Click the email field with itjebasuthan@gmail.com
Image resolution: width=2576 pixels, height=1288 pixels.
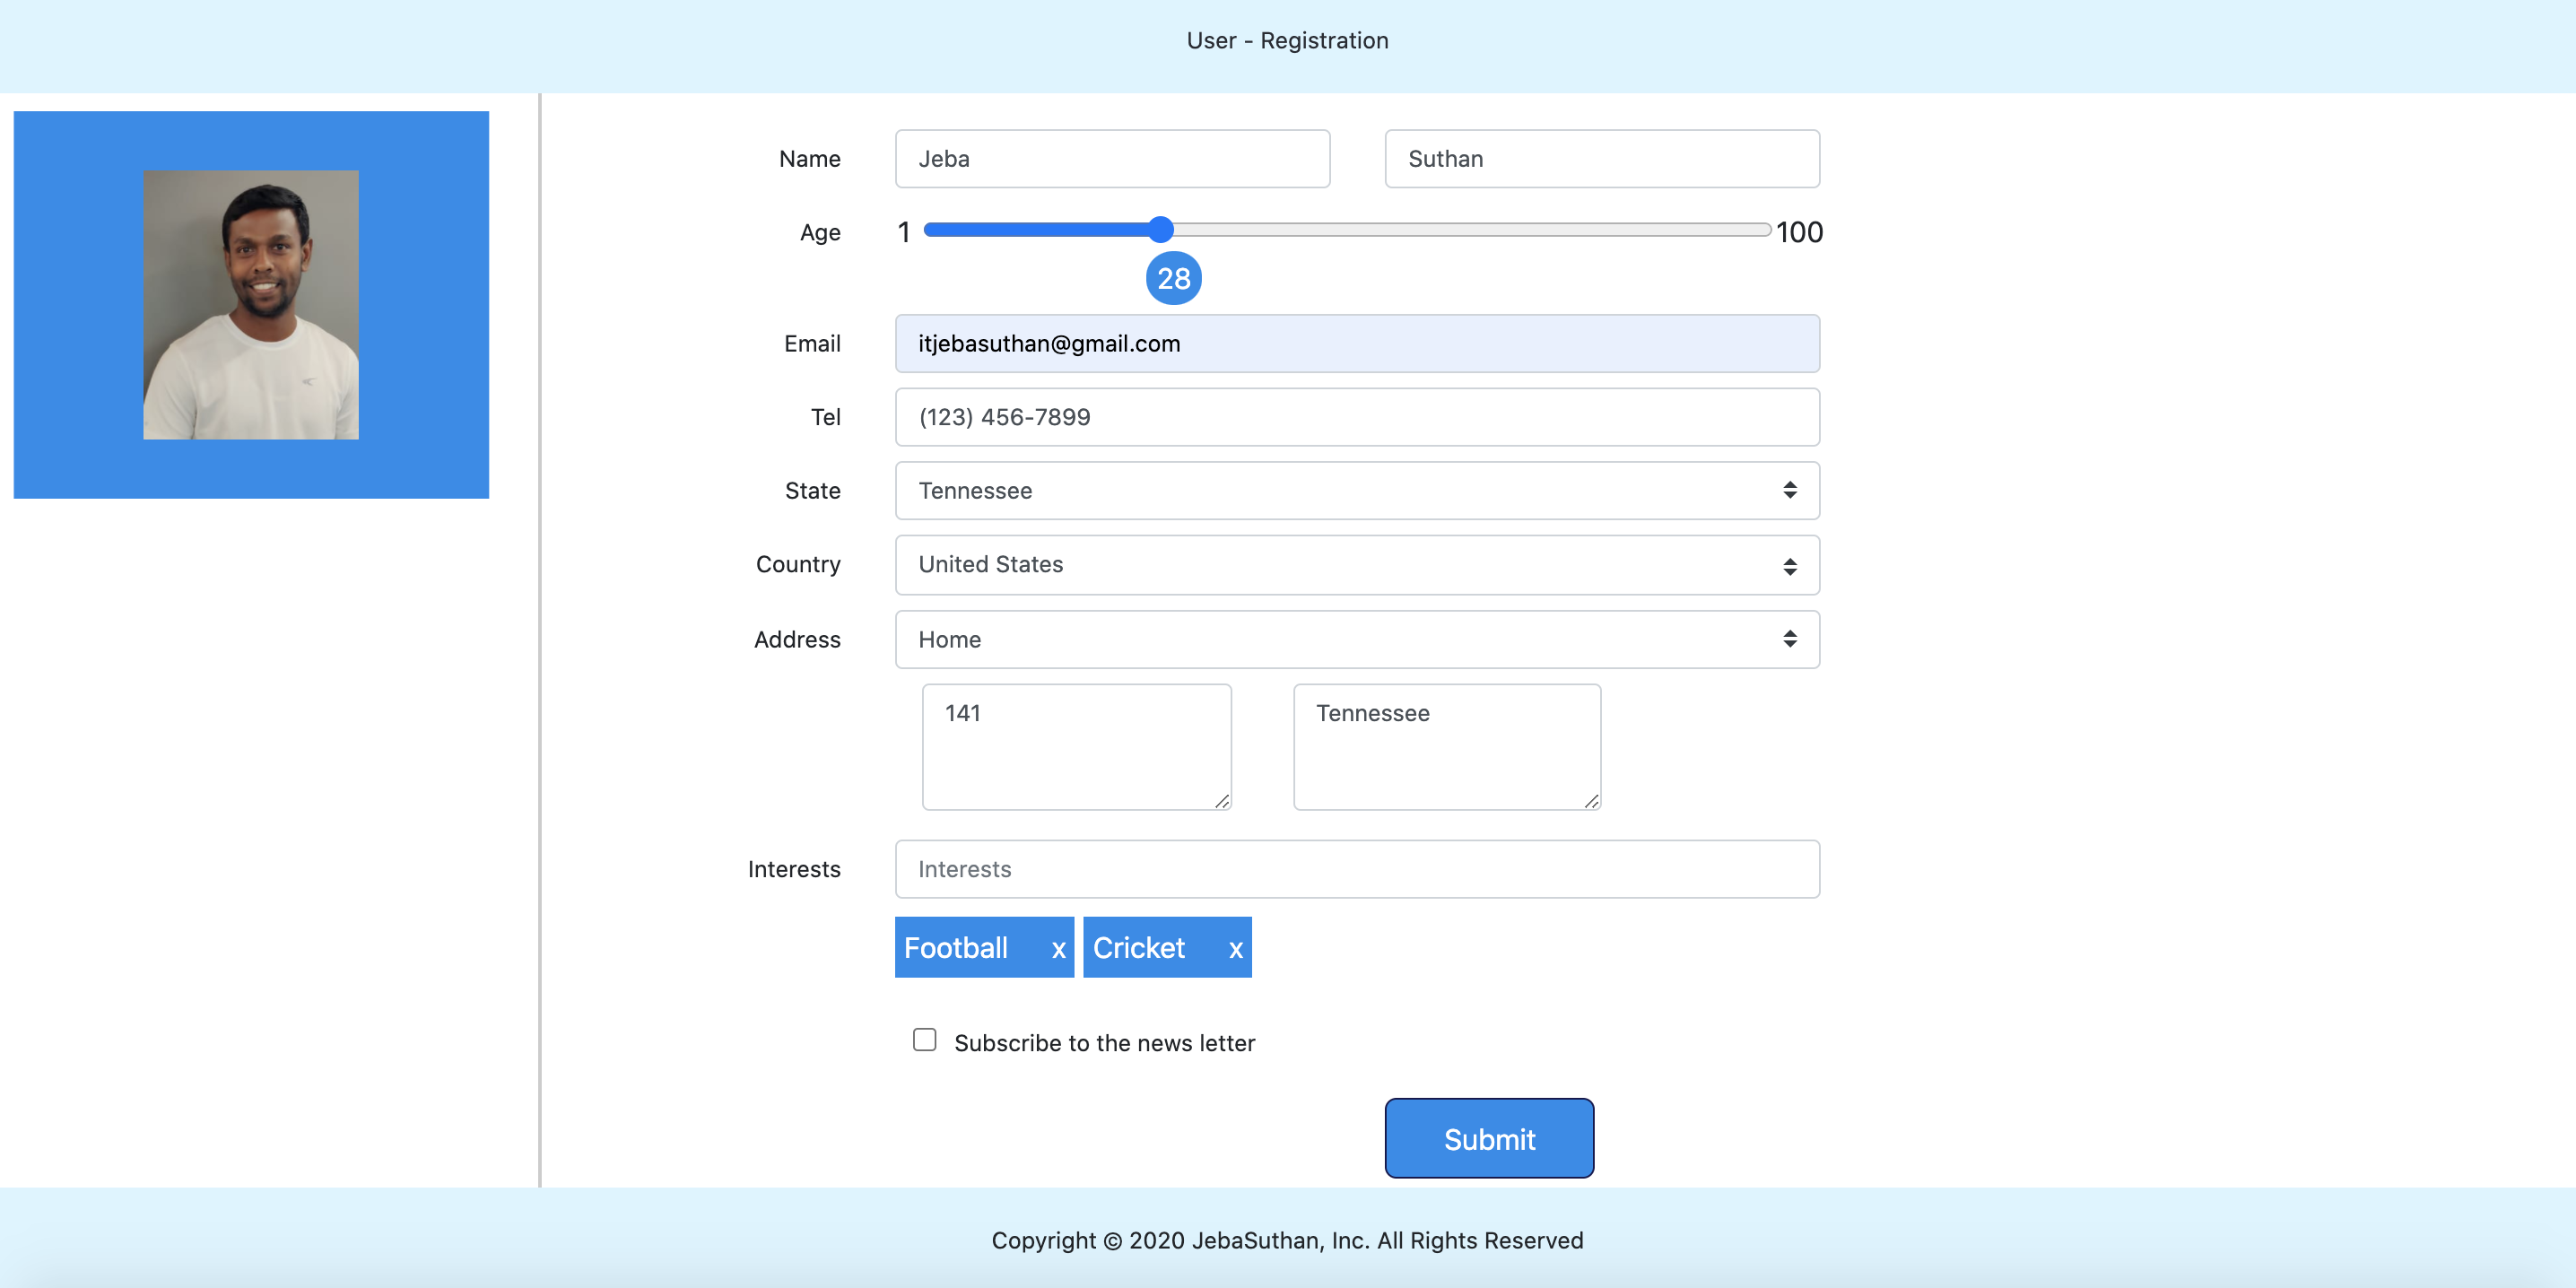click(x=1356, y=343)
